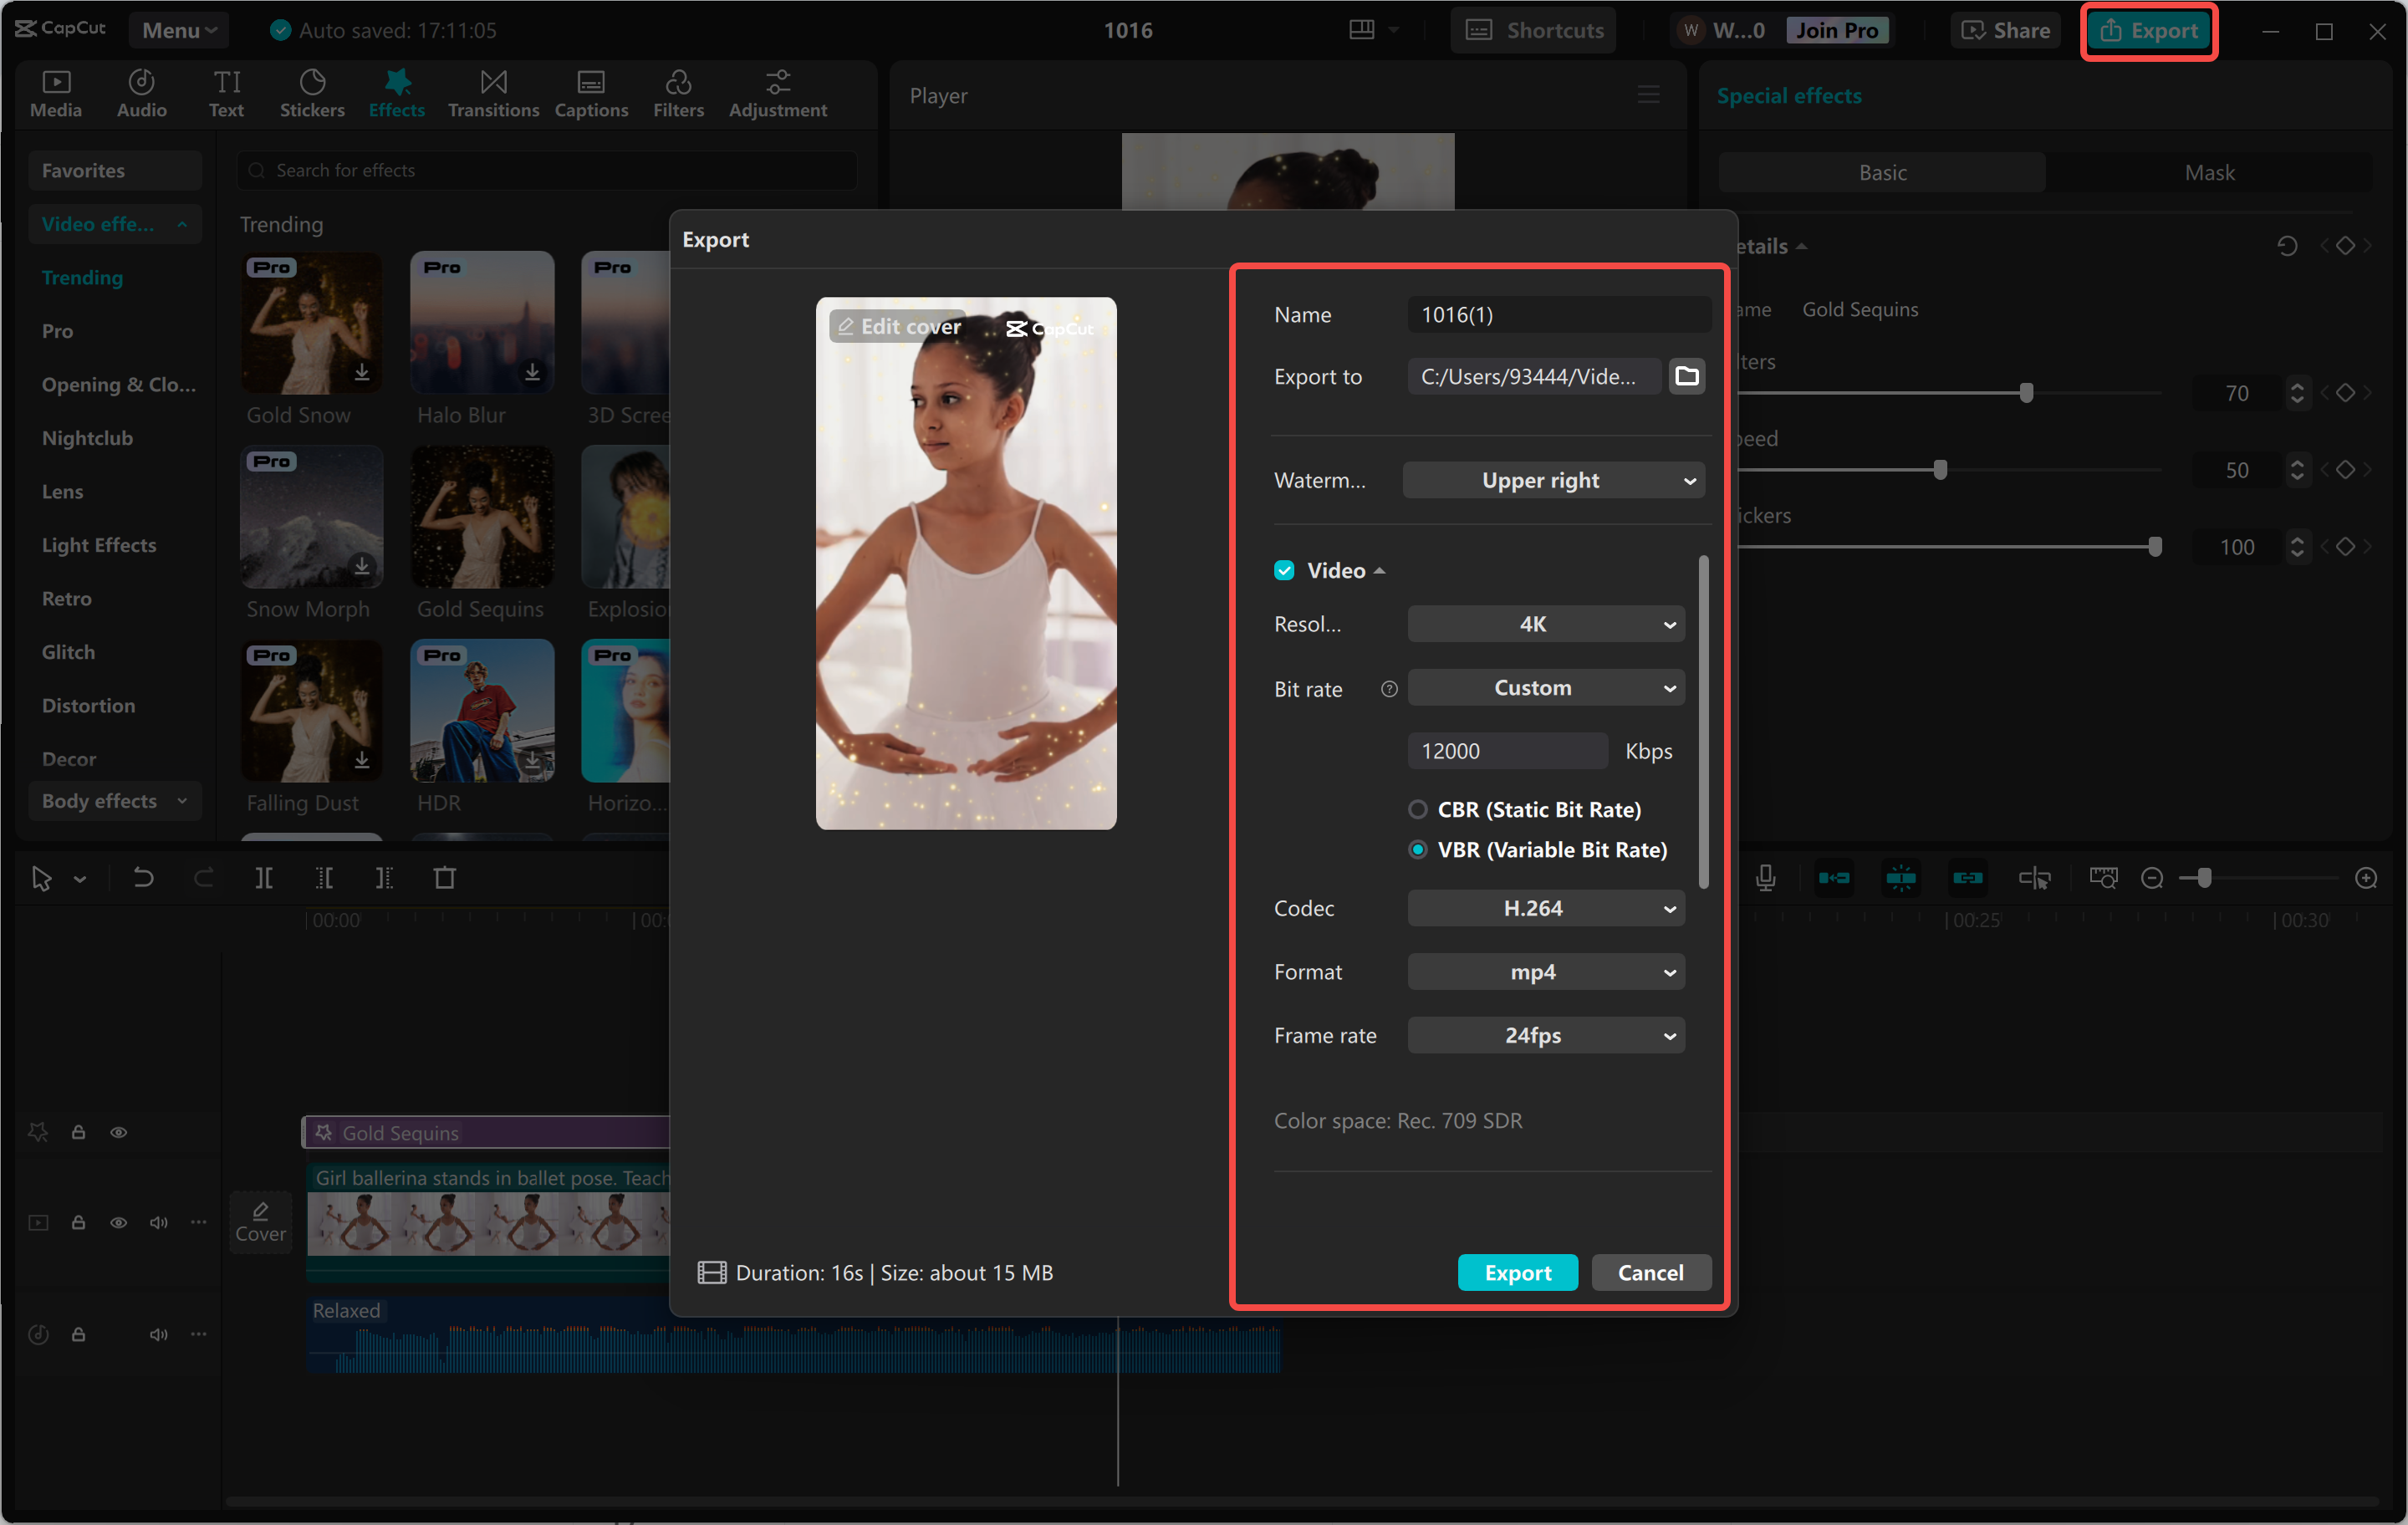Image resolution: width=2408 pixels, height=1525 pixels.
Task: Enable CBR (Static Bit Rate)
Action: click(x=1418, y=809)
